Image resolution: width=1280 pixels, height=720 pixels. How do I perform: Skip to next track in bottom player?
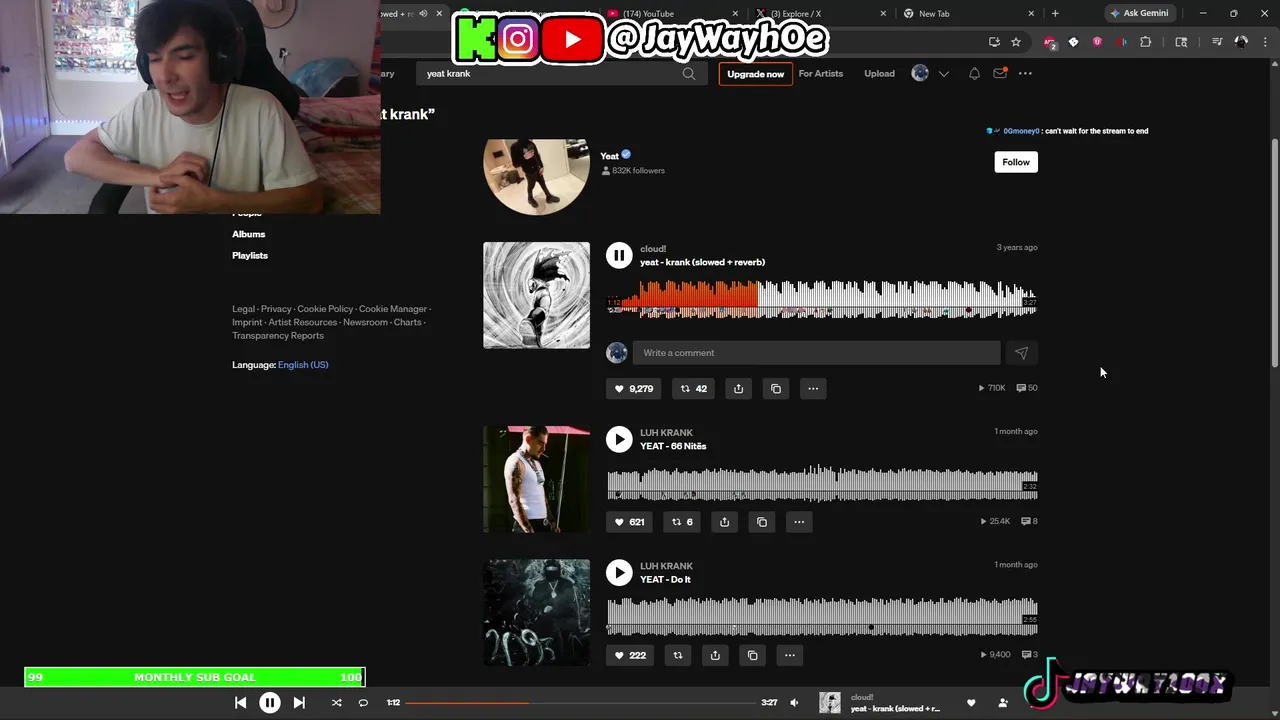pyautogui.click(x=299, y=703)
